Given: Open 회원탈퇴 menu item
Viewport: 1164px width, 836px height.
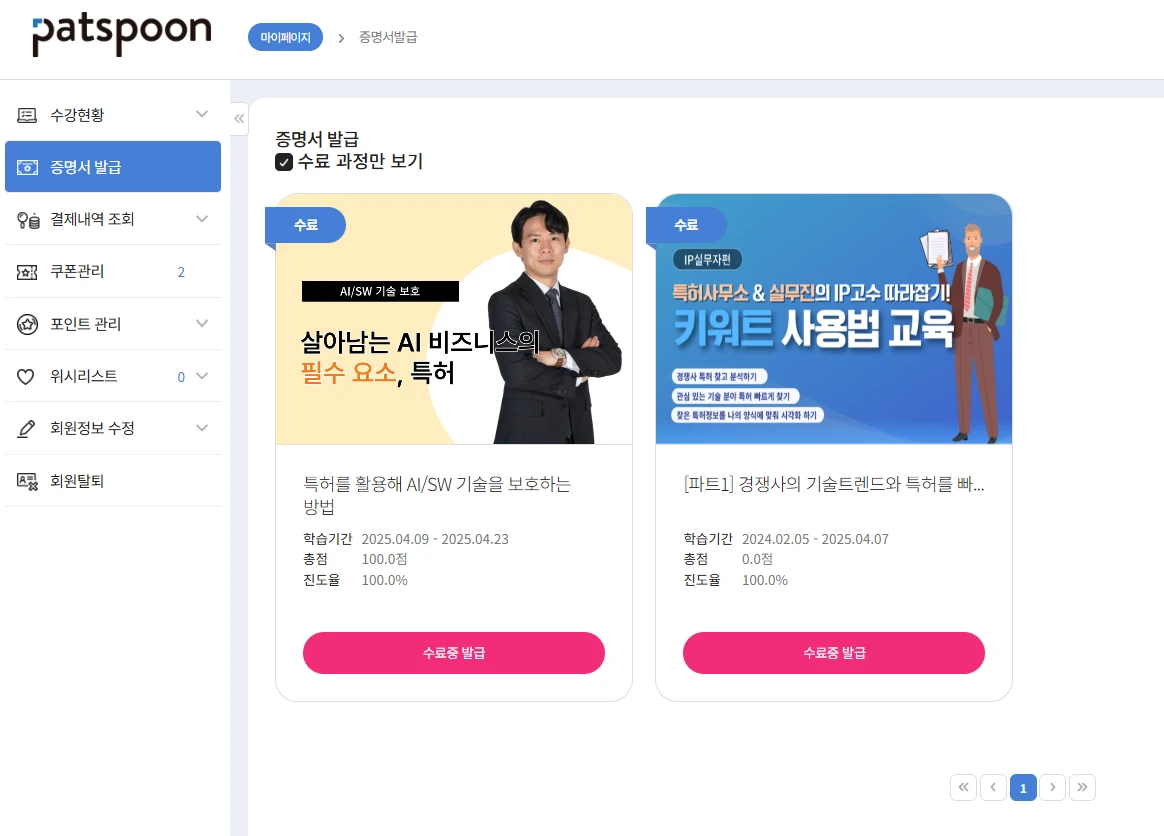Looking at the screenshot, I should click(x=113, y=481).
